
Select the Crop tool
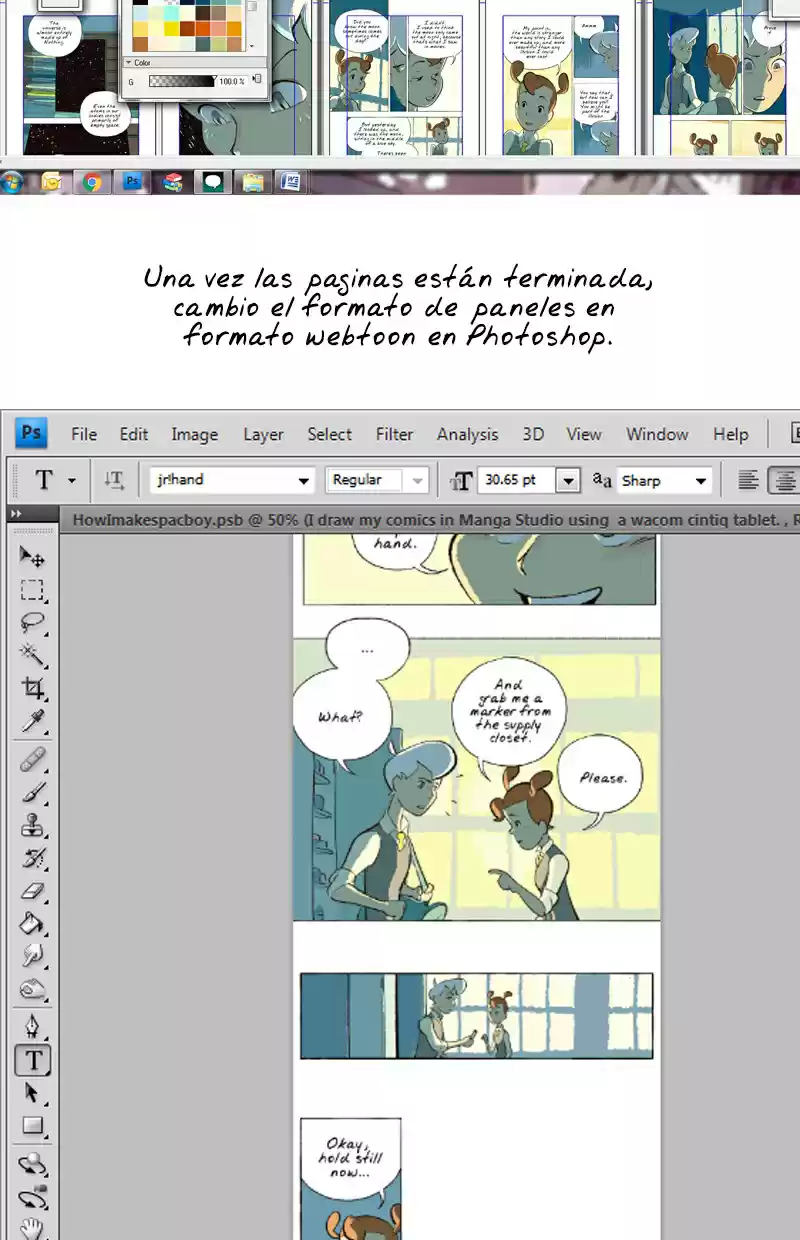pos(33,688)
